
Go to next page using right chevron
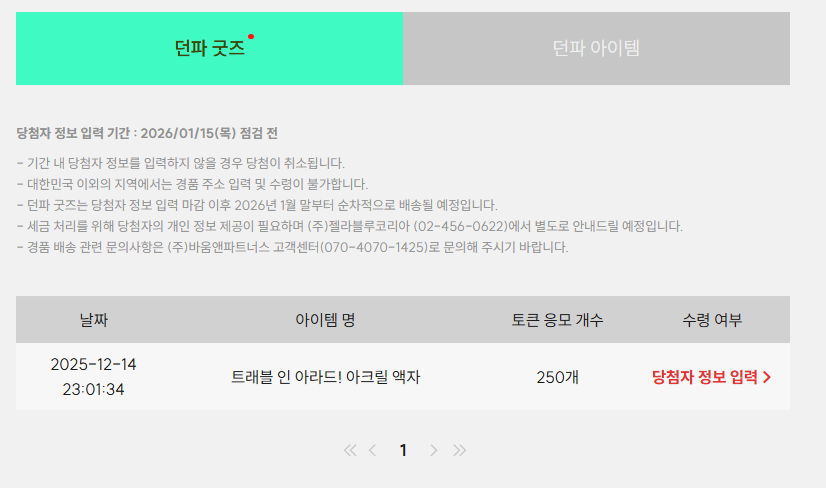point(433,450)
